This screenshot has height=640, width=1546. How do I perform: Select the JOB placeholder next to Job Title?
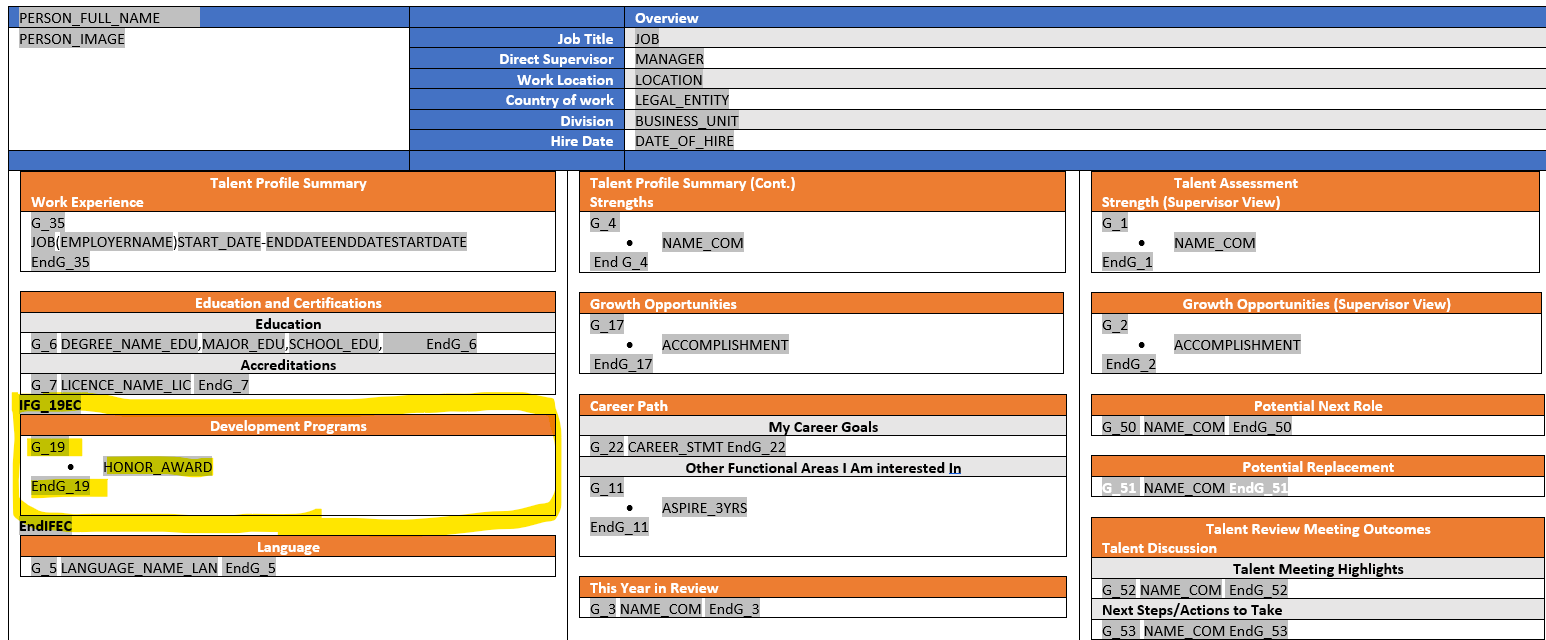(x=645, y=38)
